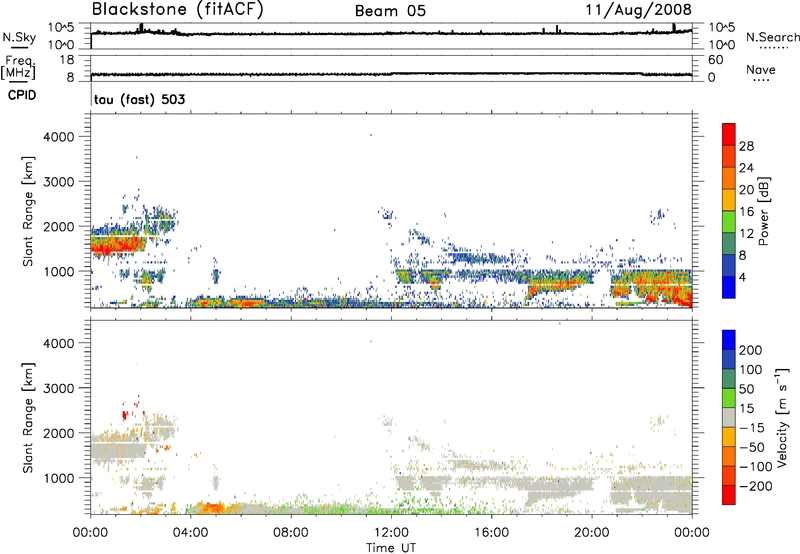
Task: Click the 'Blackstone (fitACF)' title text
Action: pyautogui.click(x=177, y=9)
